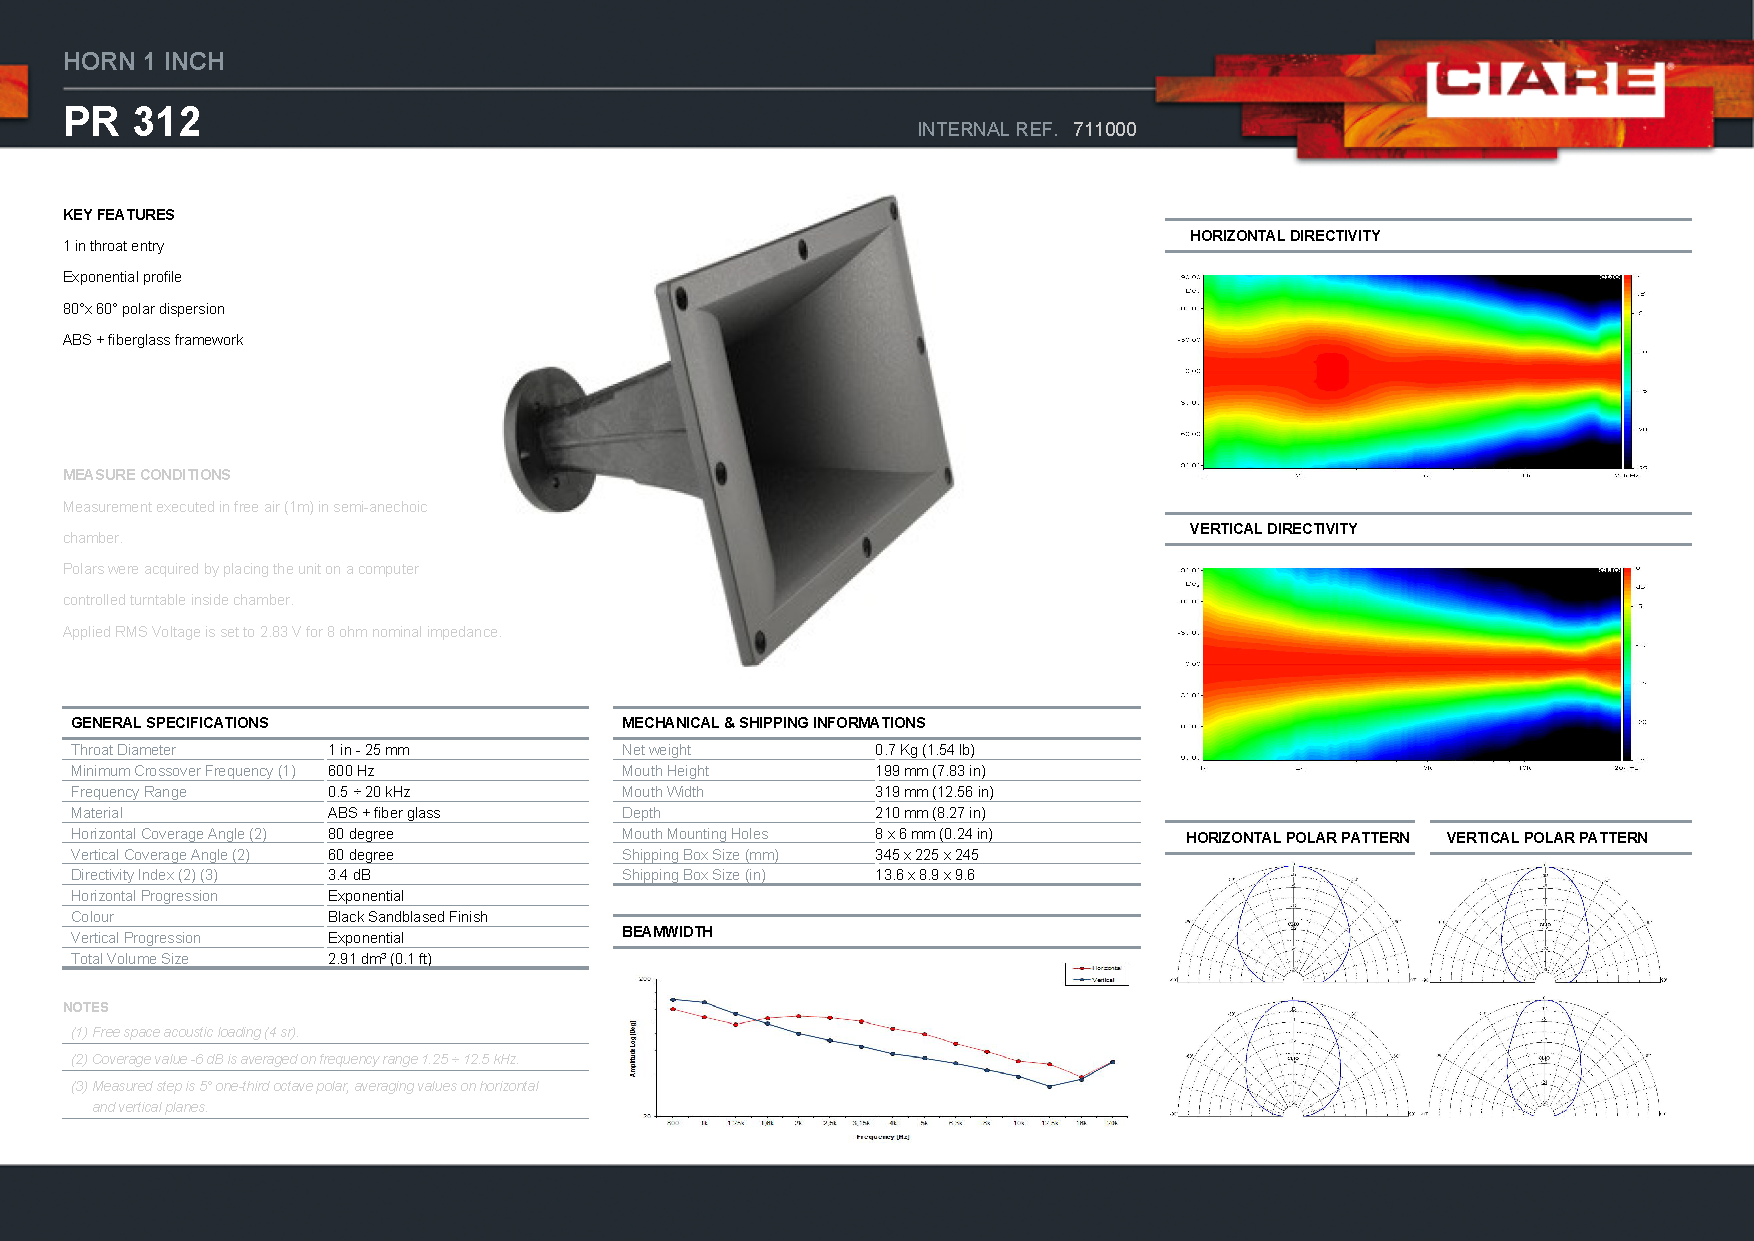Click the '3.4 dB' value
The width and height of the screenshot is (1754, 1241).
click(x=349, y=875)
